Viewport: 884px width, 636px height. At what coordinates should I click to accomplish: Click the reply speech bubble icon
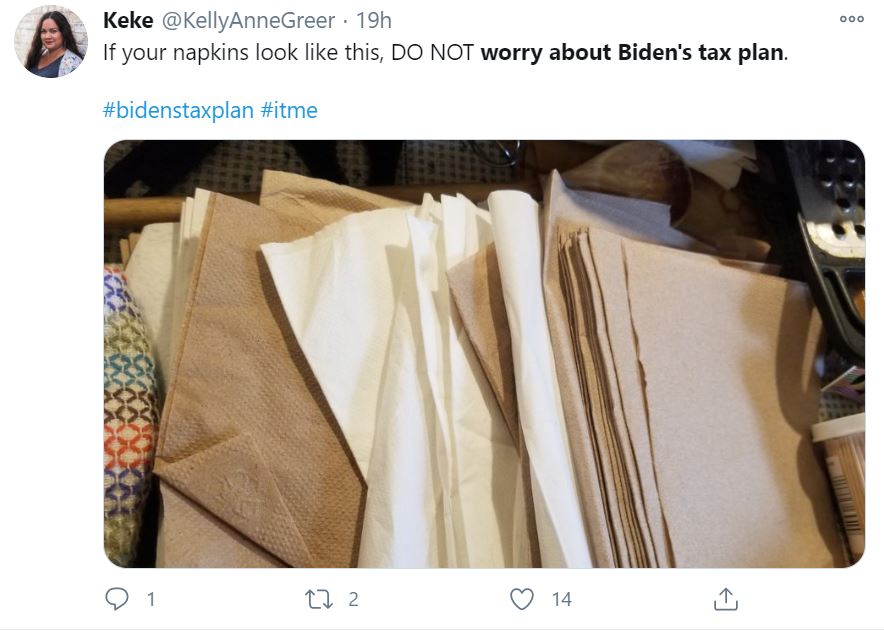pos(118,599)
